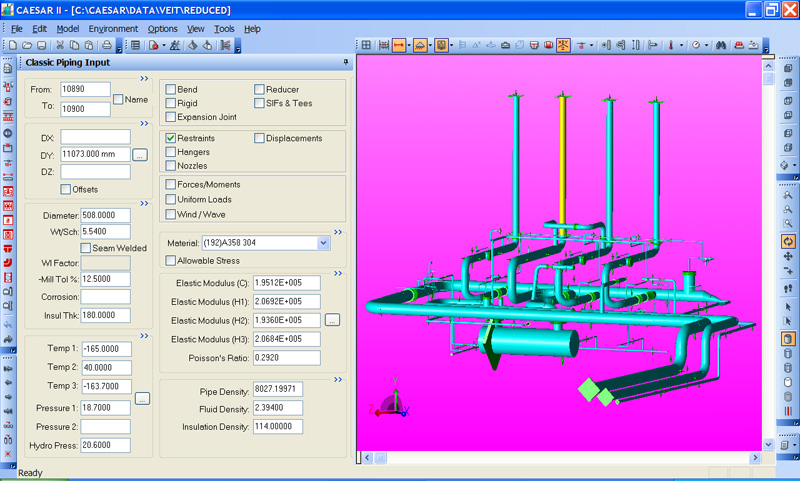
Task: Select the orbit rotate view tool
Action: pyautogui.click(x=788, y=241)
